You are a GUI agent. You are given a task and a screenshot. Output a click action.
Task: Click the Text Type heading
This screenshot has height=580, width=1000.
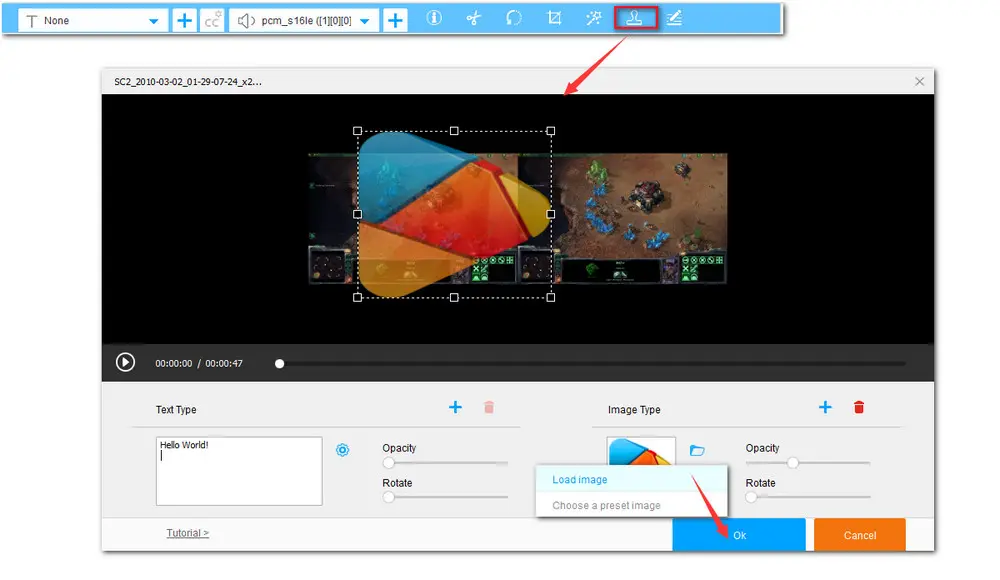[x=176, y=410]
